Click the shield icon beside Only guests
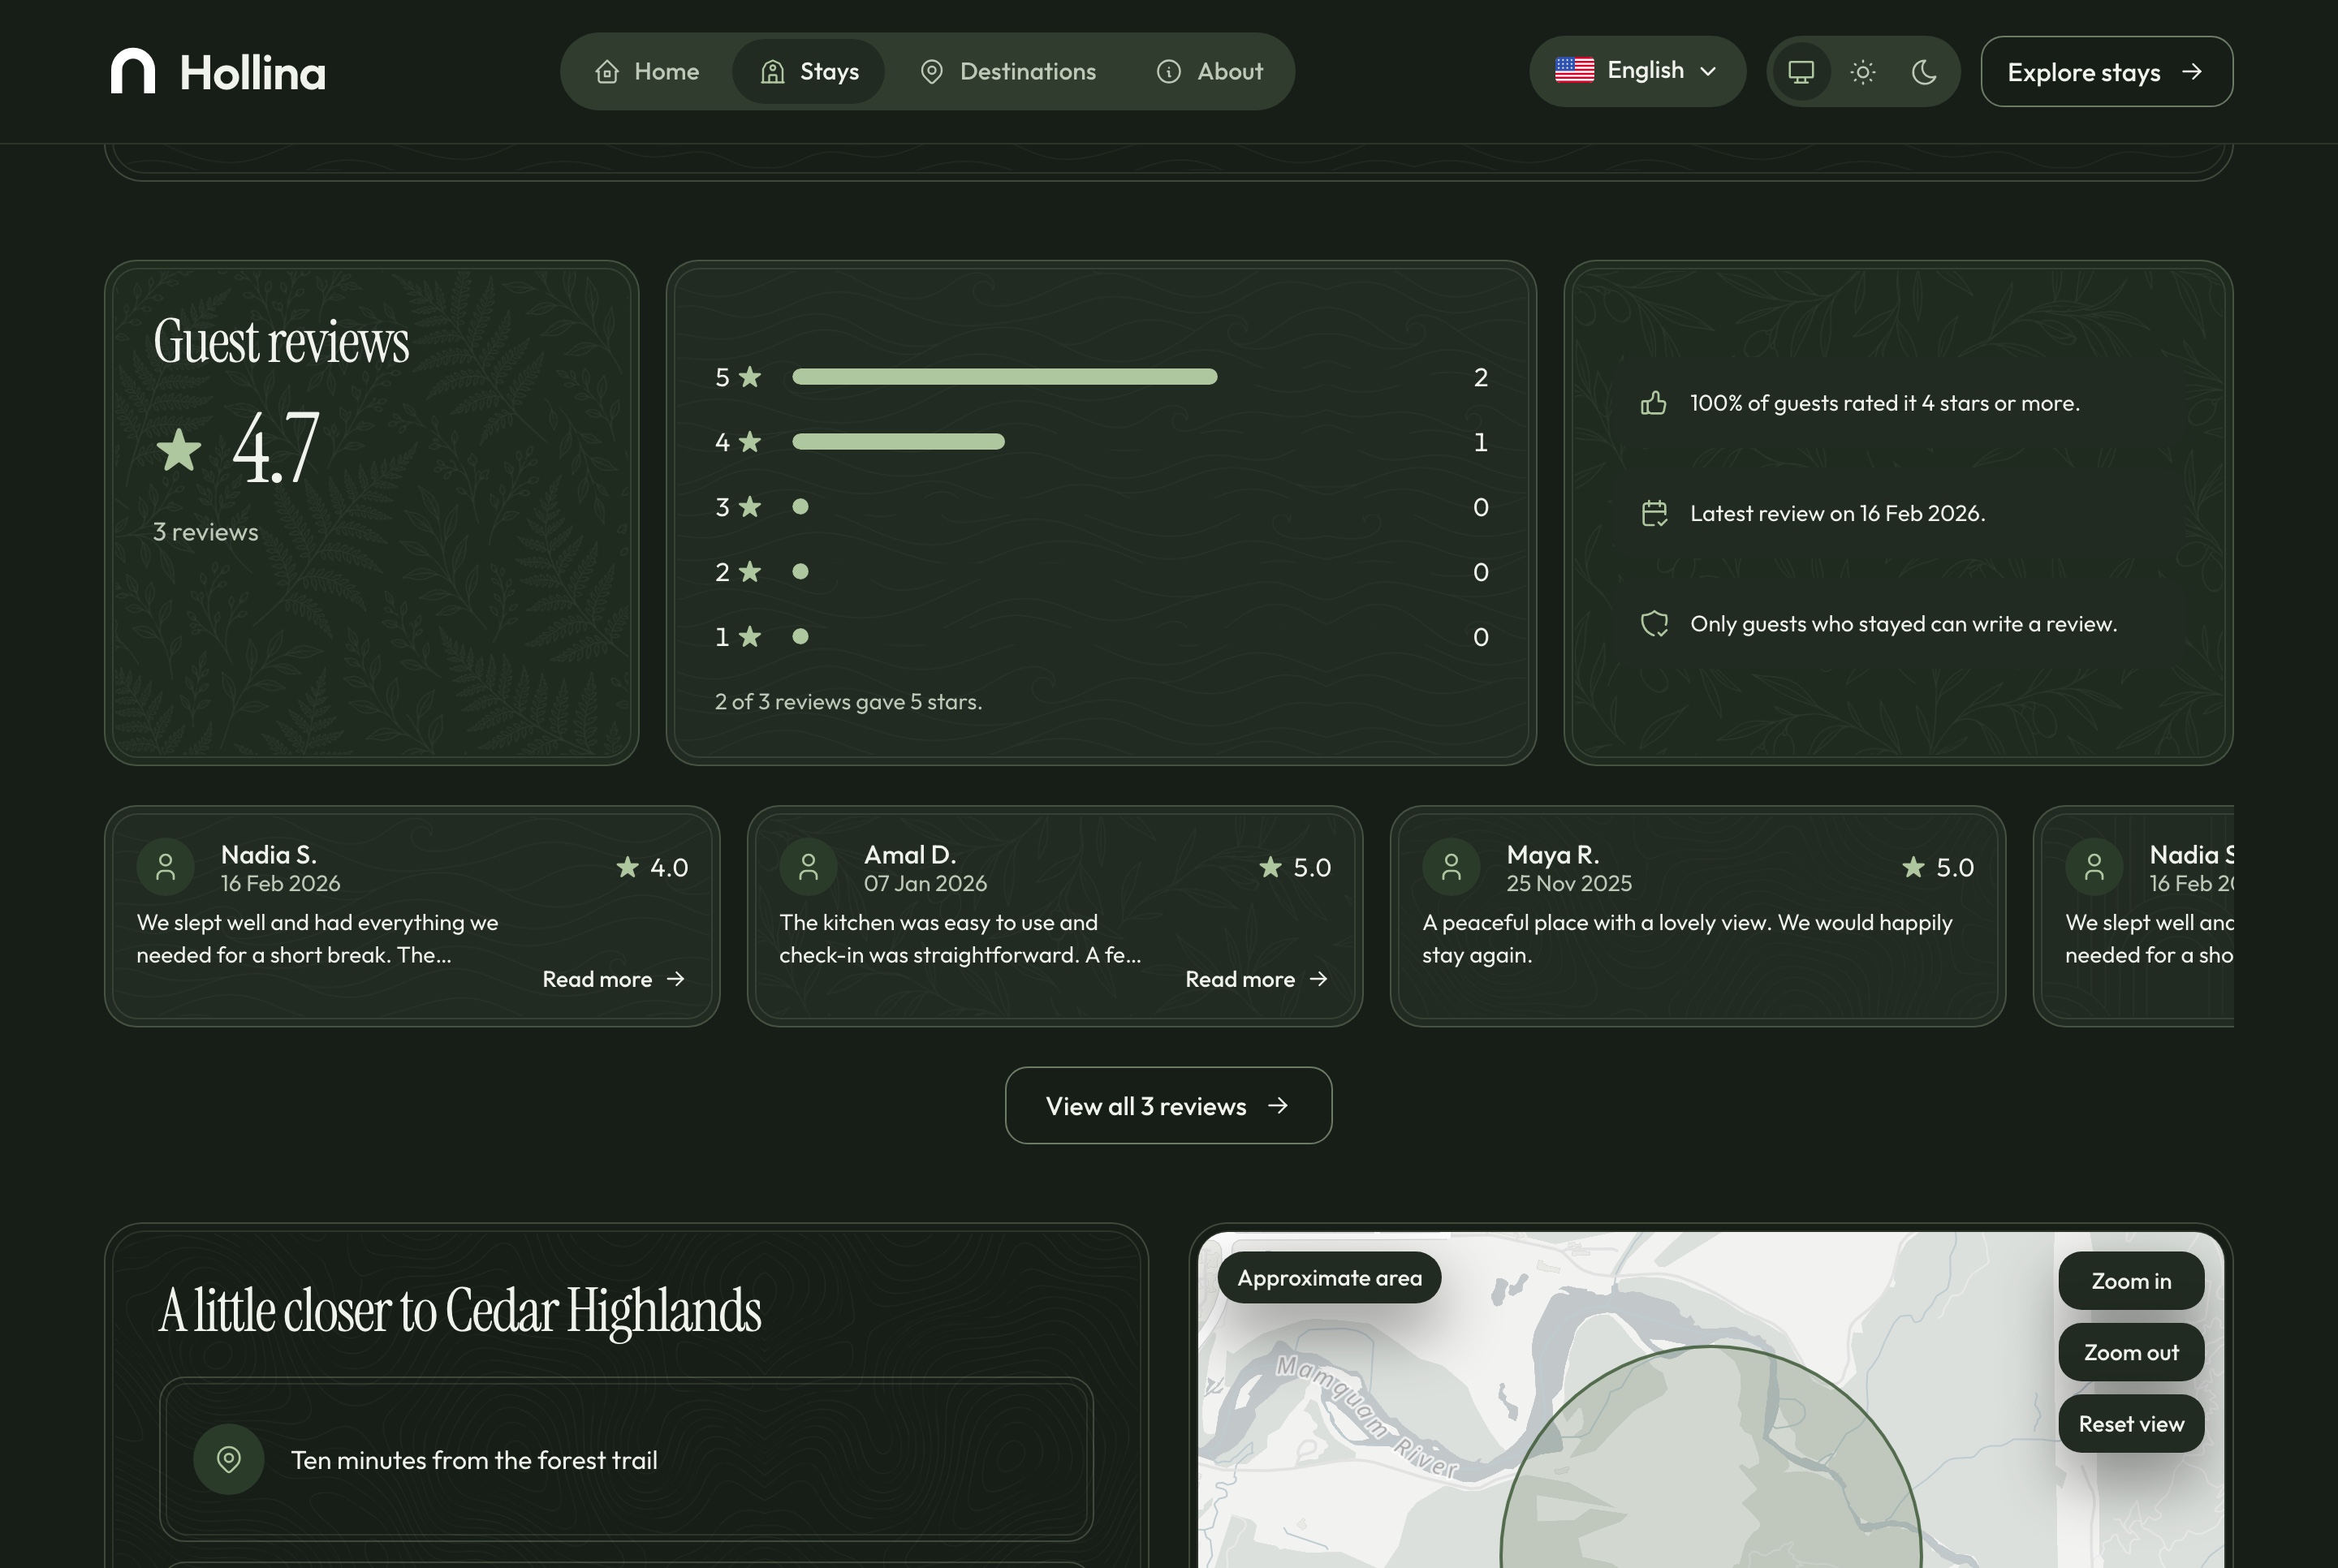This screenshot has width=2338, height=1568. click(1654, 624)
